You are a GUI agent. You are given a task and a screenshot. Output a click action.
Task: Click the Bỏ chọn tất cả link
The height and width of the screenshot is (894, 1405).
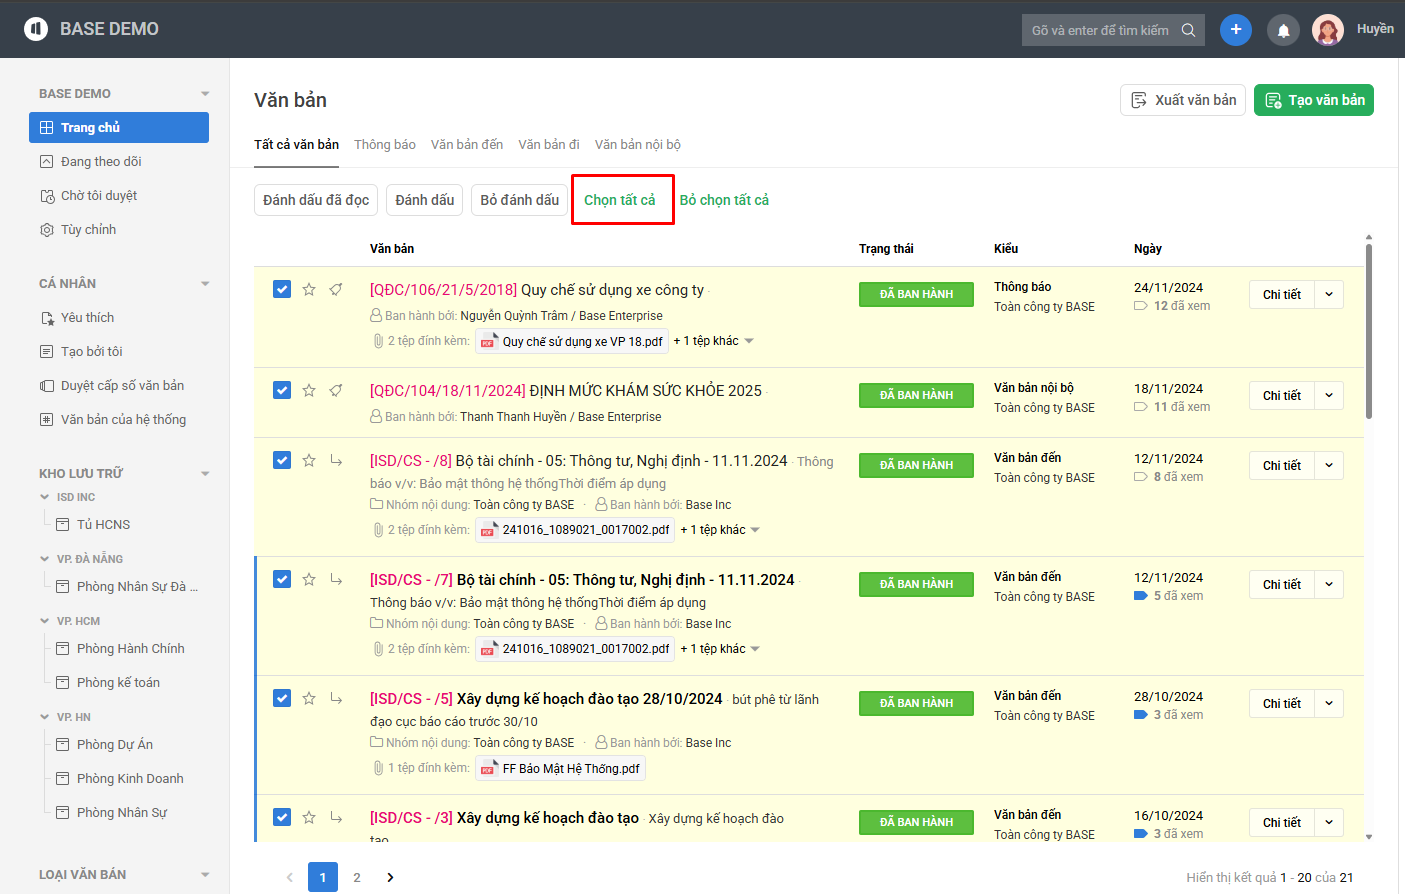coord(724,200)
